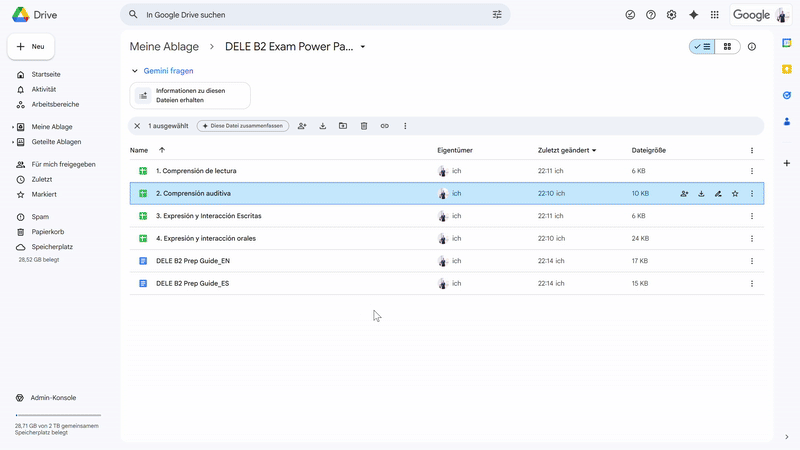Open Google Keep in side panel
The width and height of the screenshot is (800, 450).
click(787, 69)
